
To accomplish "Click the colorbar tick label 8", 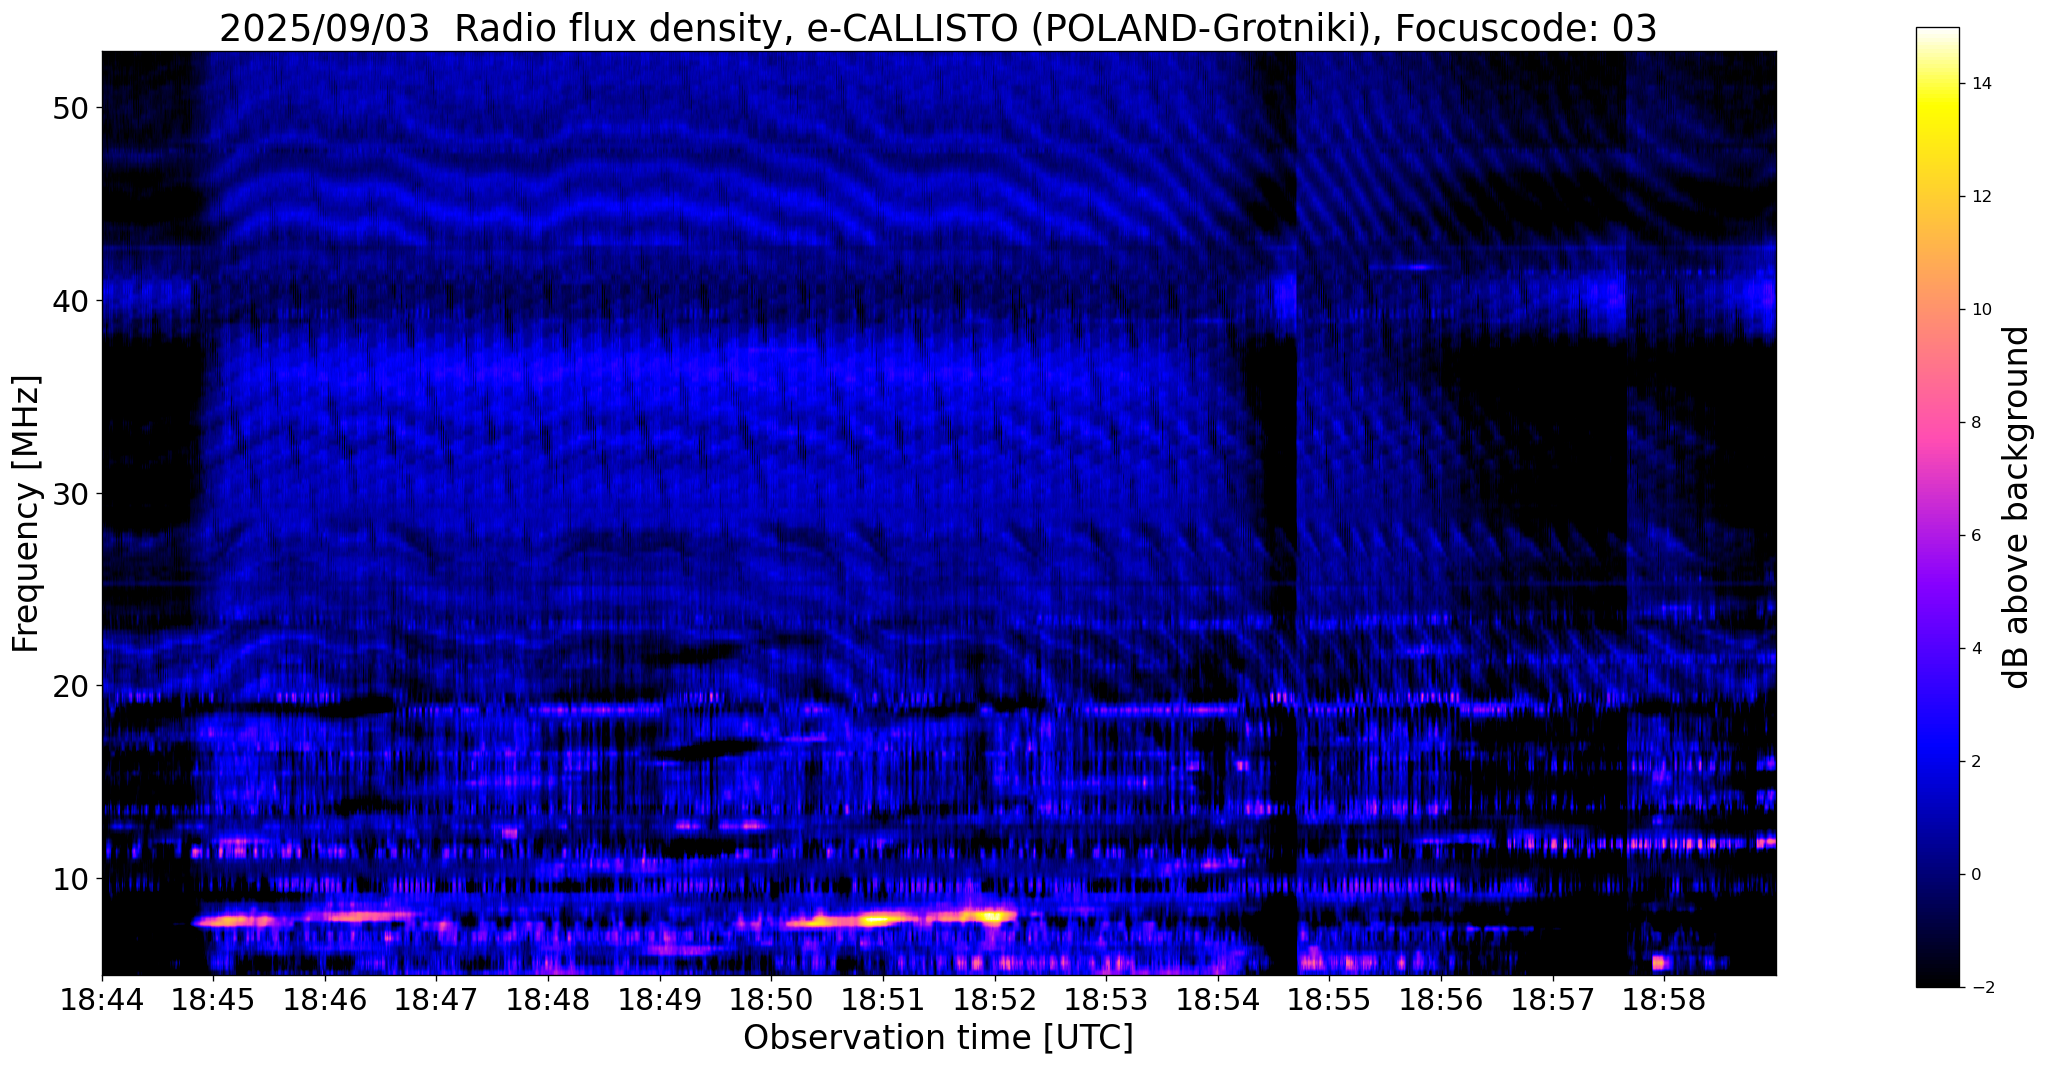I will click(1976, 423).
